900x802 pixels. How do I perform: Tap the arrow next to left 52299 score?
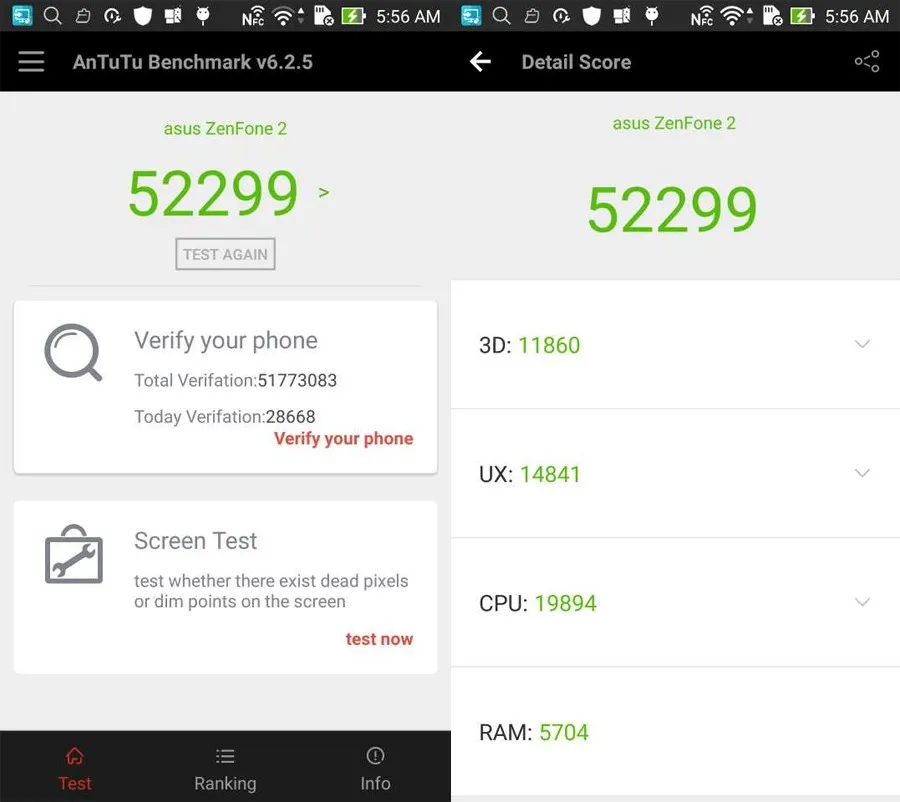[x=324, y=192]
